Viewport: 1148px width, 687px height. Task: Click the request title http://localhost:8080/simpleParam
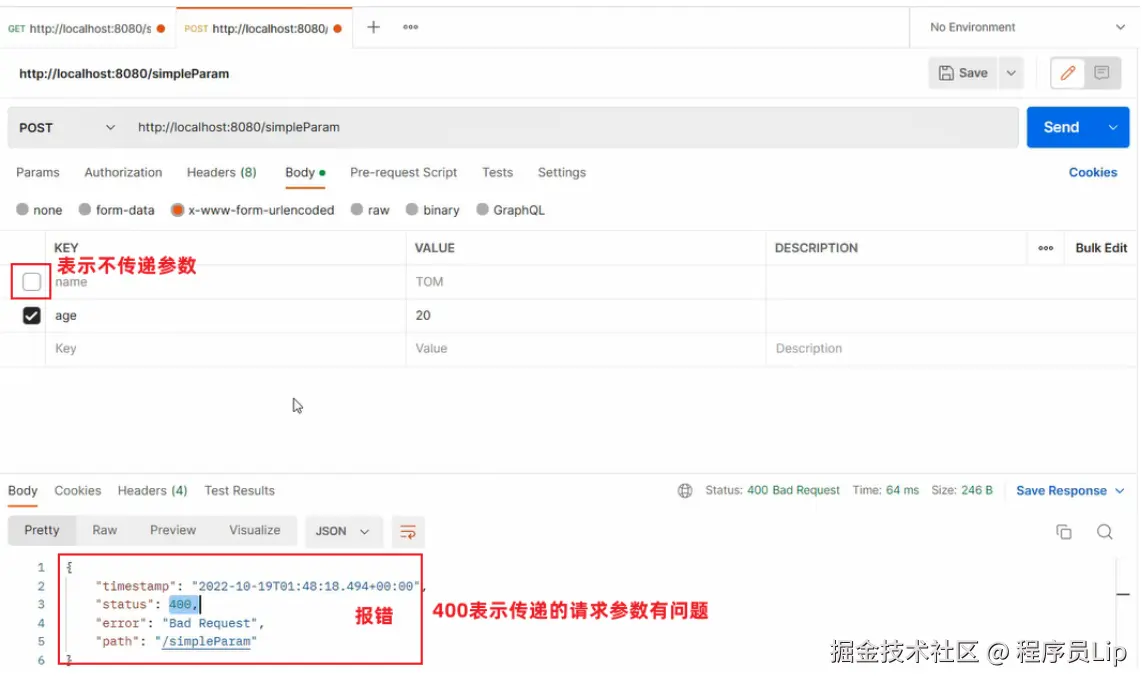click(x=124, y=73)
